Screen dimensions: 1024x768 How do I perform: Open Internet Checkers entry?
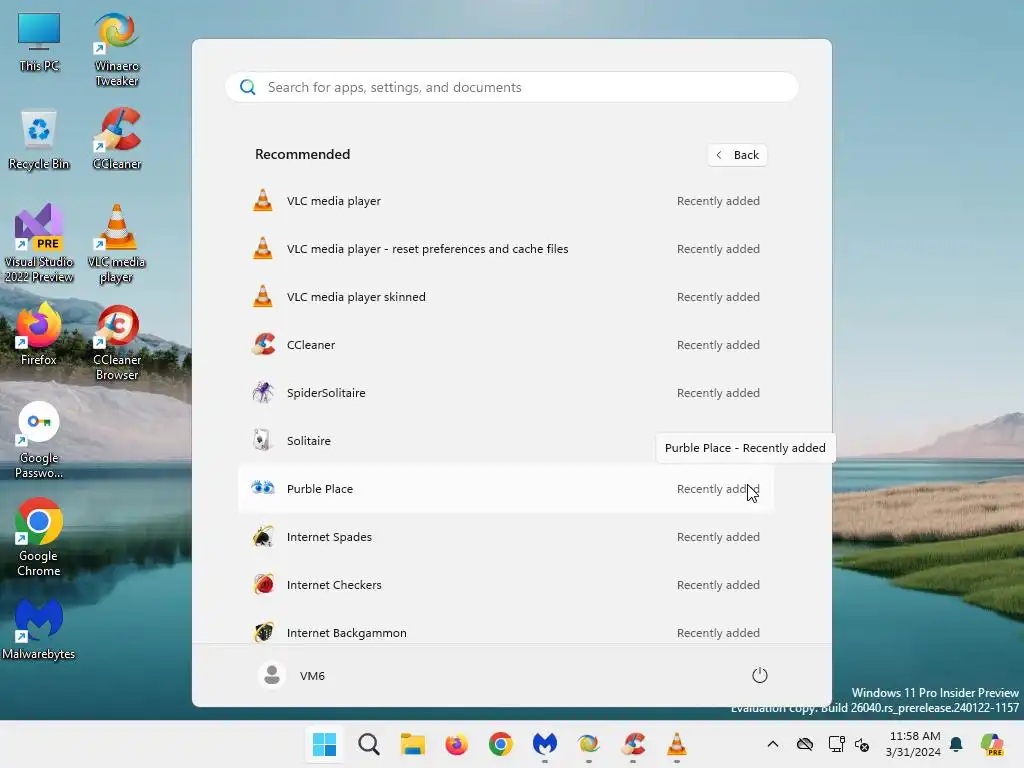(505, 585)
